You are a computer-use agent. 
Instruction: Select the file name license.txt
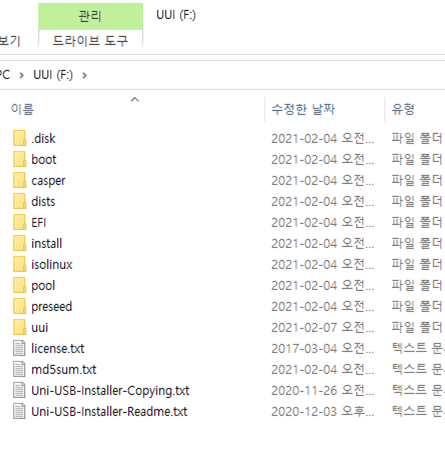click(58, 348)
